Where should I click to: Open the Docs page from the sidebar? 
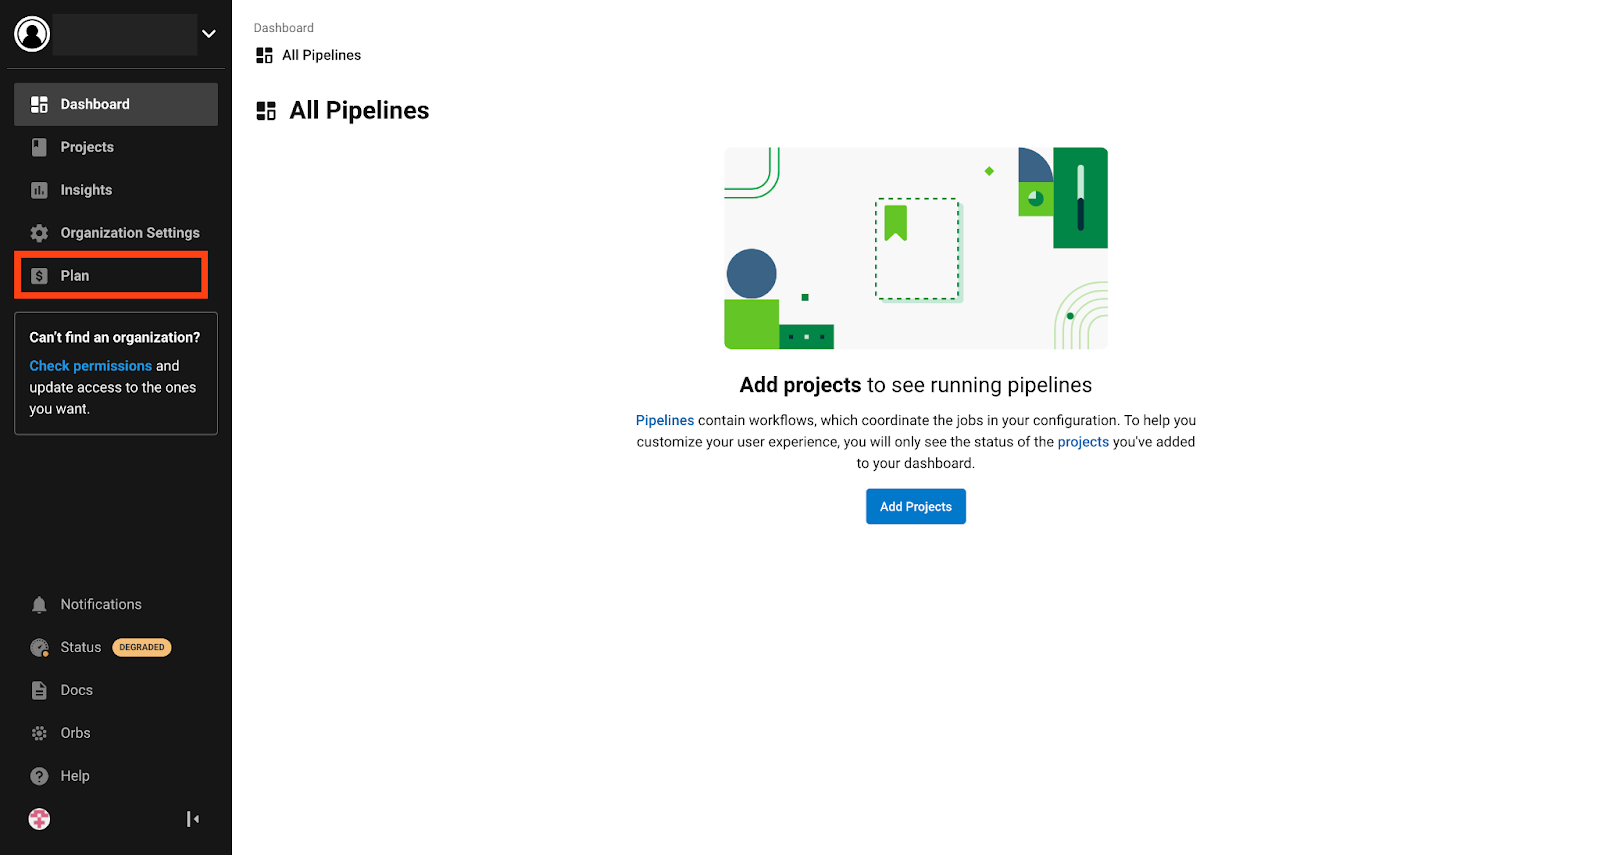click(x=76, y=690)
